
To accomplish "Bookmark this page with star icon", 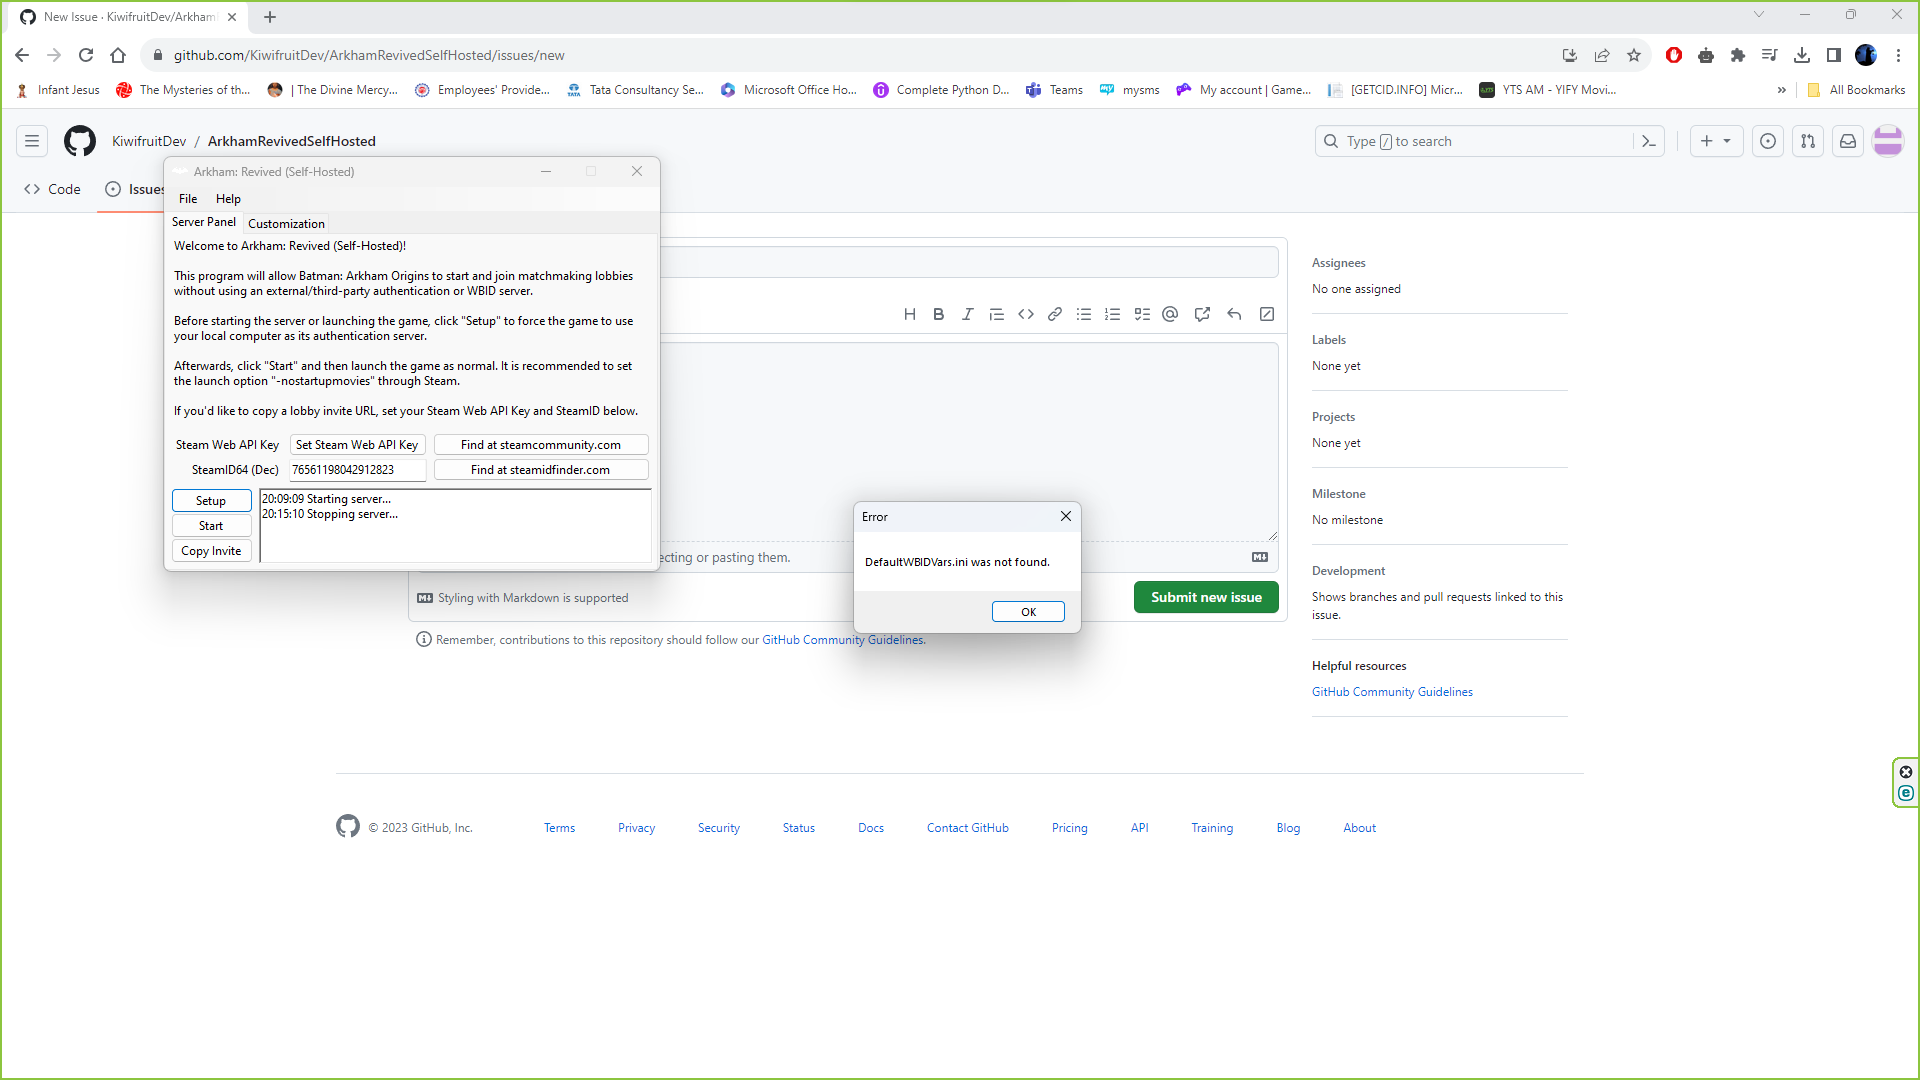I will pos(1634,55).
